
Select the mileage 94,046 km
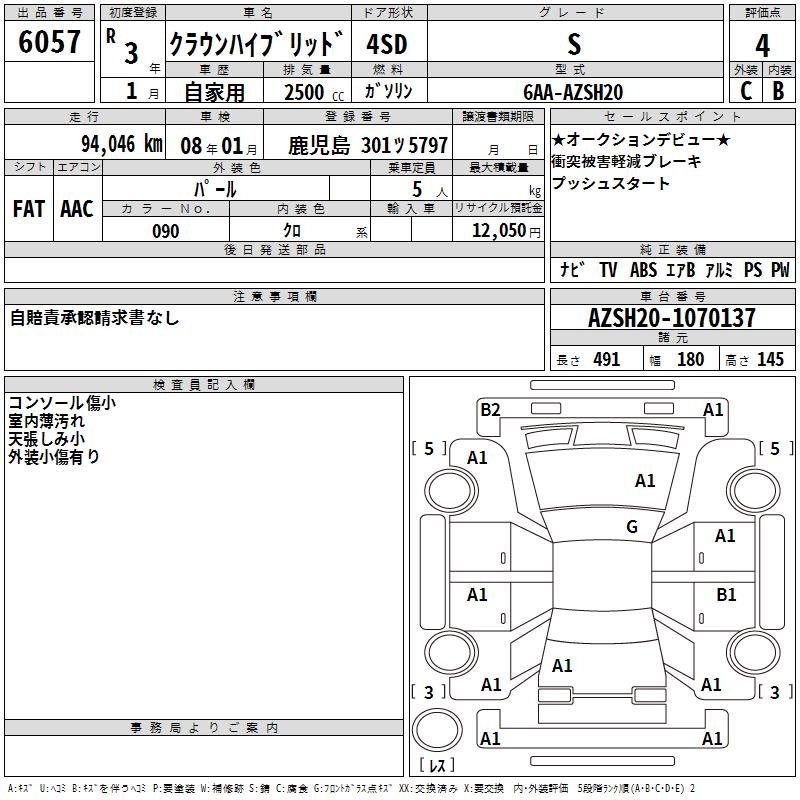(x=122, y=144)
